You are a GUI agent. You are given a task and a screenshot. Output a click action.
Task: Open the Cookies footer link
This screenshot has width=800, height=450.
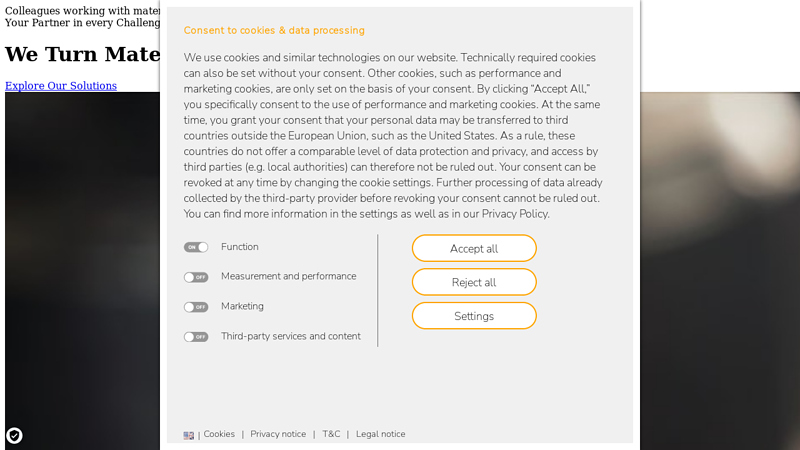coord(219,434)
